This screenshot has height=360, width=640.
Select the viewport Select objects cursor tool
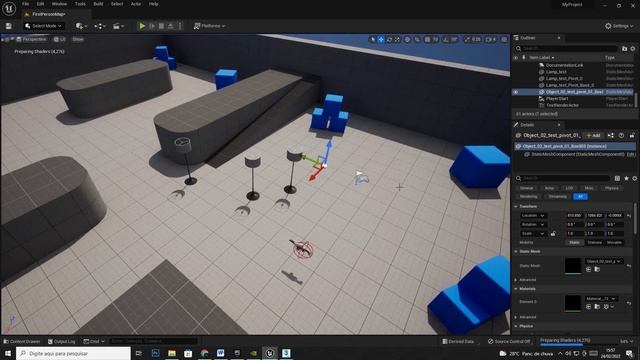[x=372, y=39]
